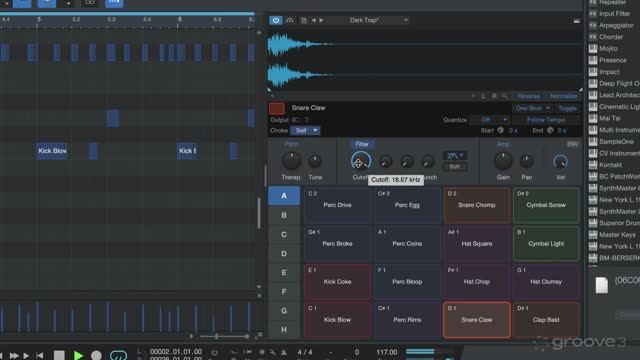Image resolution: width=640 pixels, height=360 pixels.
Task: Toggle the Filter section on/off
Action: (x=362, y=144)
